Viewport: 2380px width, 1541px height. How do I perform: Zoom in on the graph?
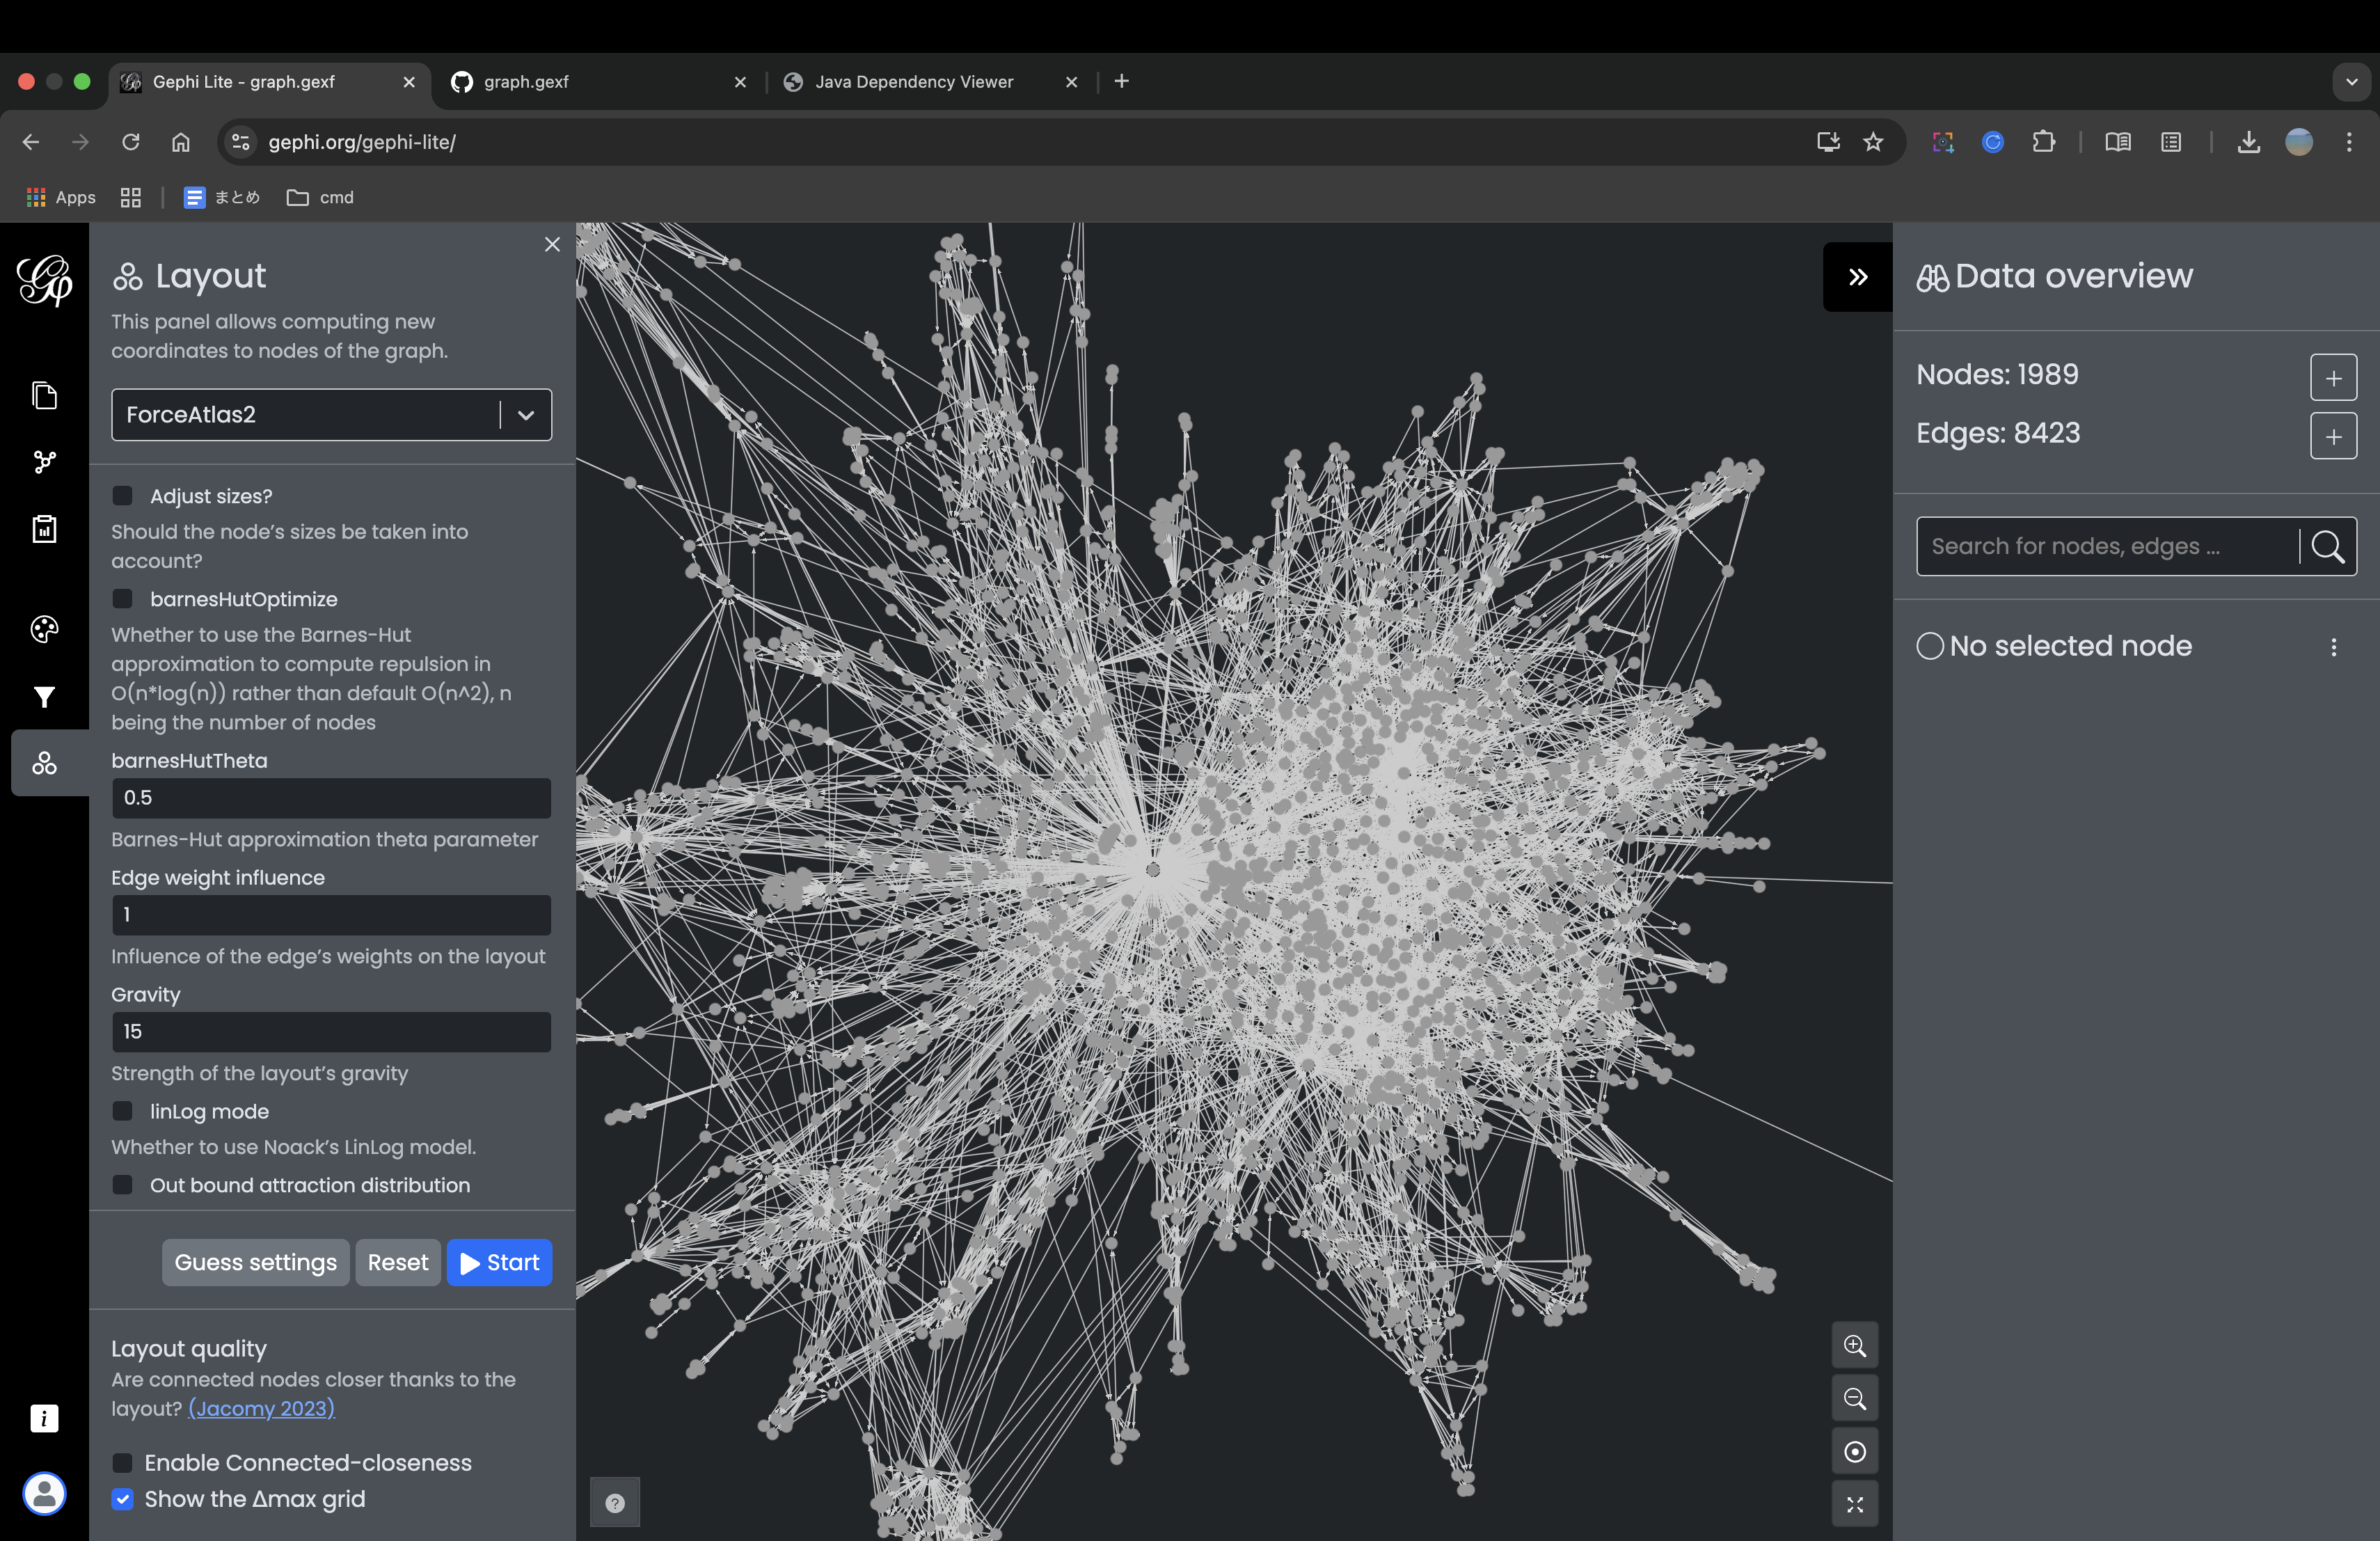pos(1854,1345)
